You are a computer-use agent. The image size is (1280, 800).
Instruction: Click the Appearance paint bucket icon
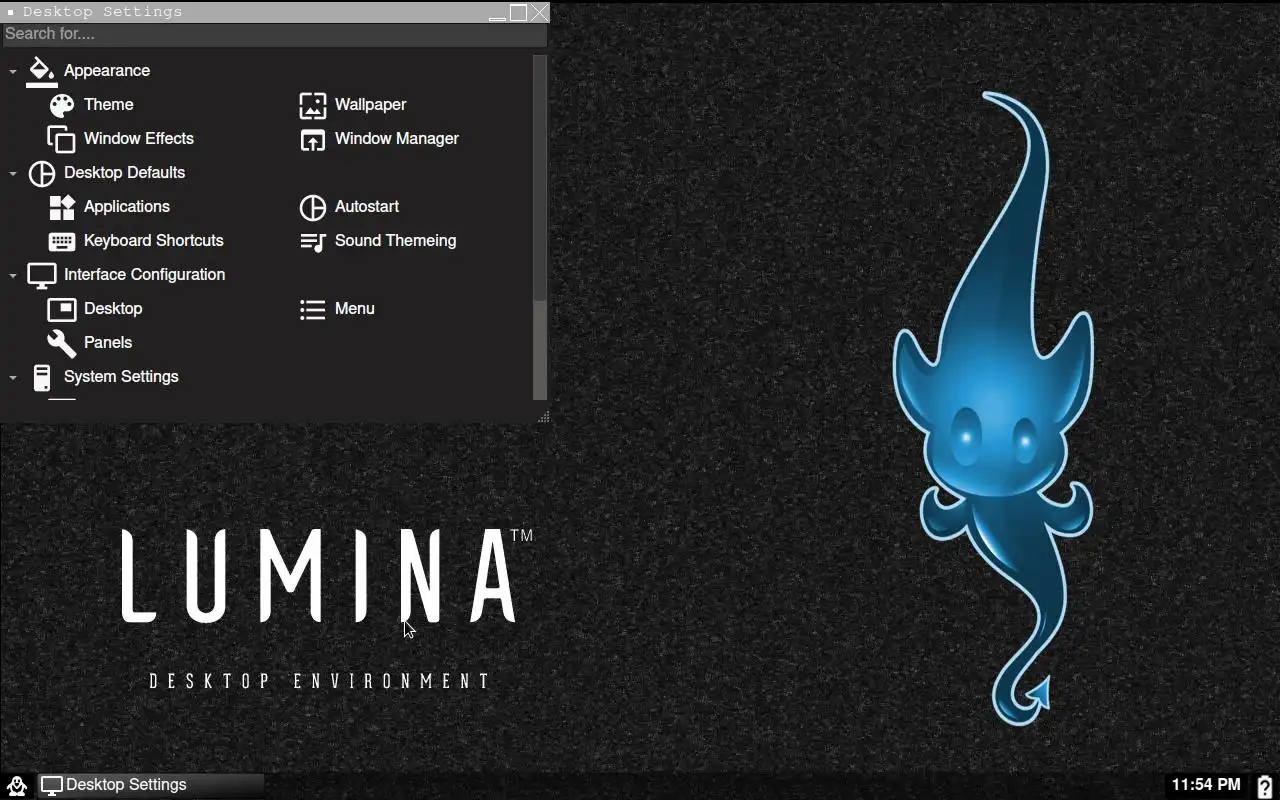(x=41, y=71)
